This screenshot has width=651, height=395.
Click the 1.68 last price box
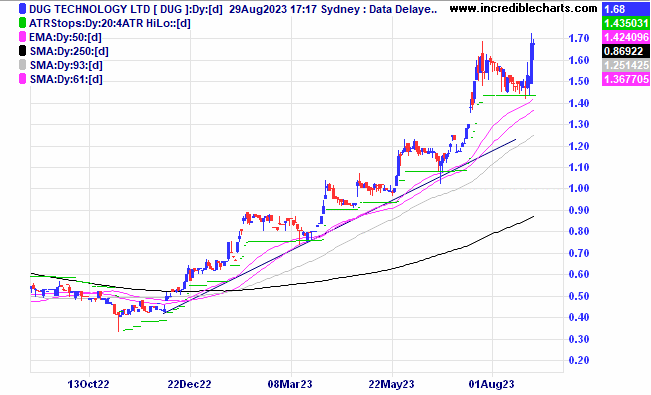(626, 9)
